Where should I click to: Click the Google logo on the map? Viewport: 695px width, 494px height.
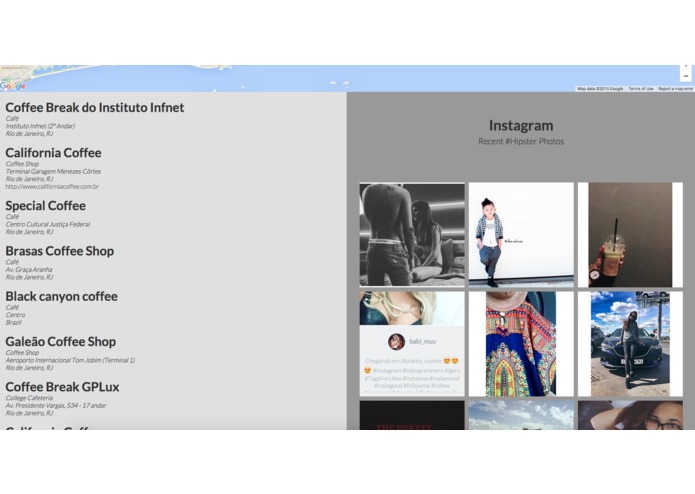[x=13, y=86]
